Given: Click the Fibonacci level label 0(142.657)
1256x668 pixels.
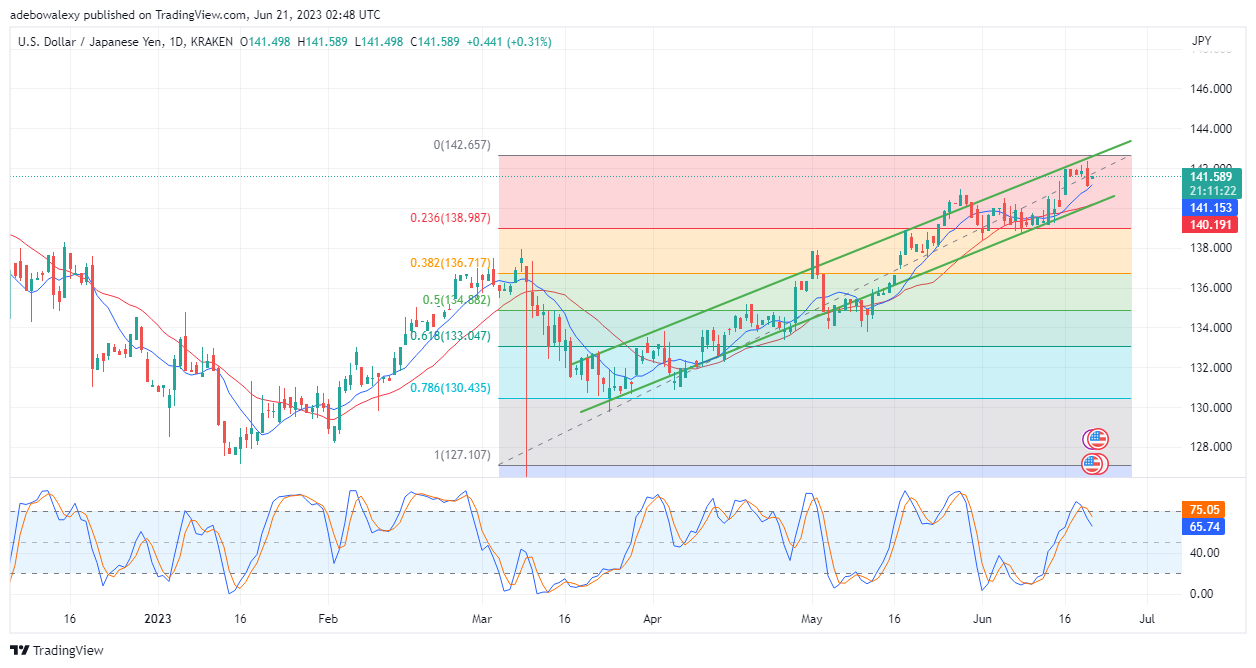Looking at the screenshot, I should click(x=461, y=145).
